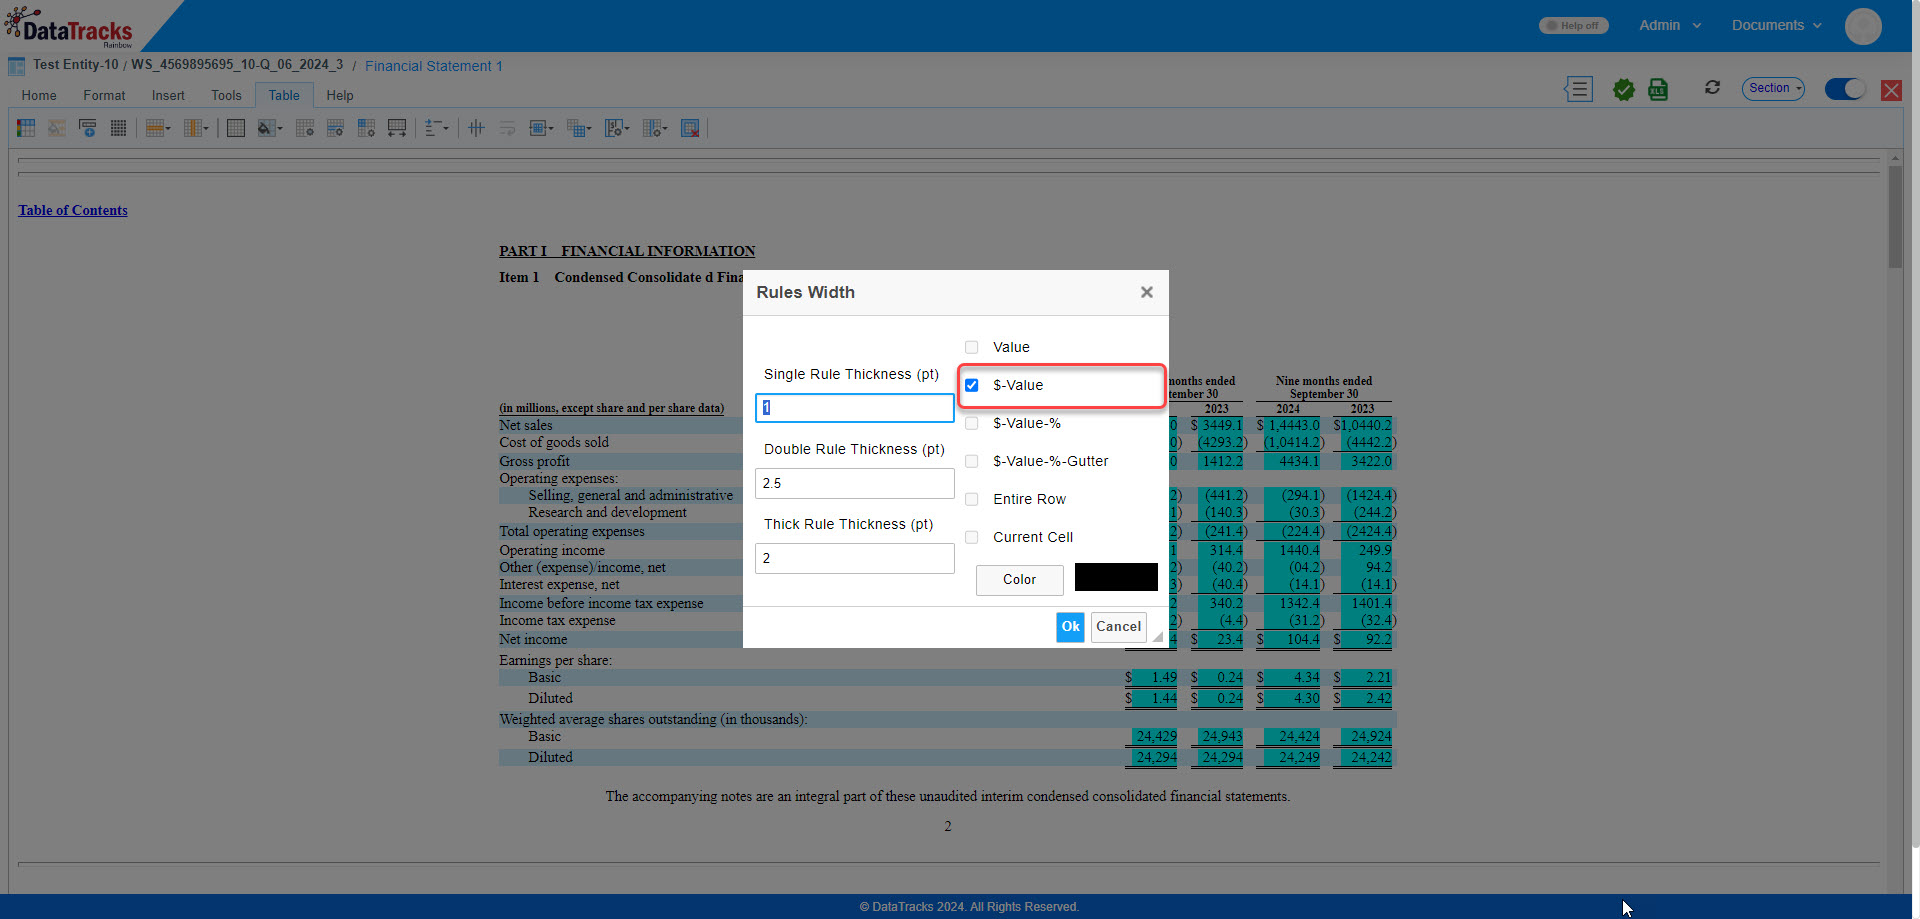The width and height of the screenshot is (1920, 919).
Task: Open the Section dropdown
Action: pos(1773,88)
